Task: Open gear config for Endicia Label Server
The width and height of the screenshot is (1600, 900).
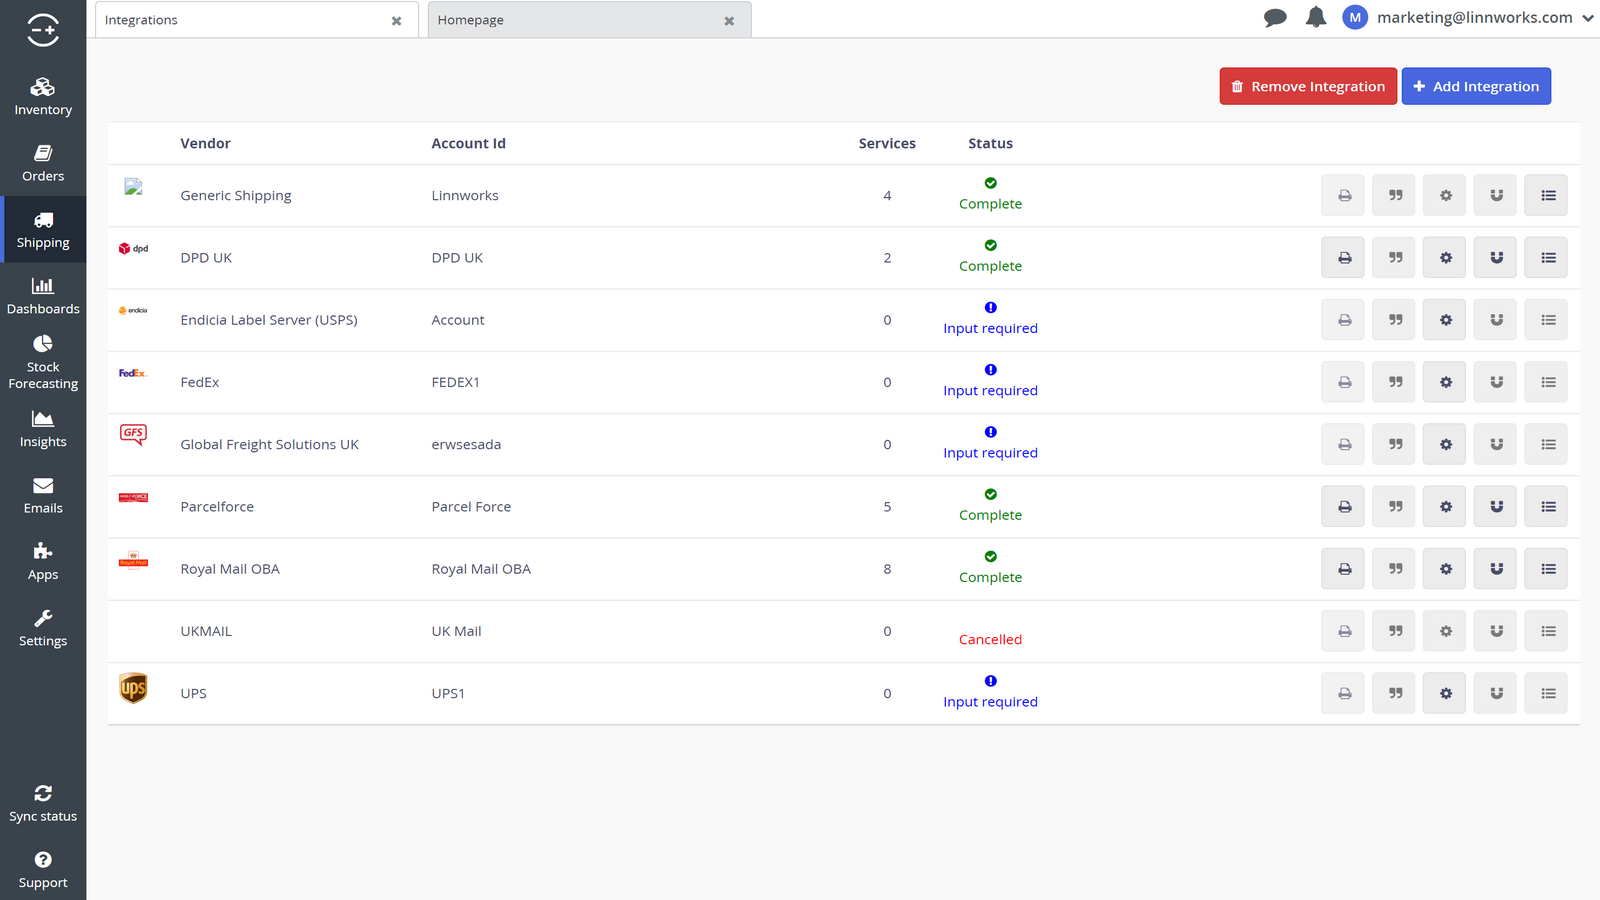Action: (1445, 320)
